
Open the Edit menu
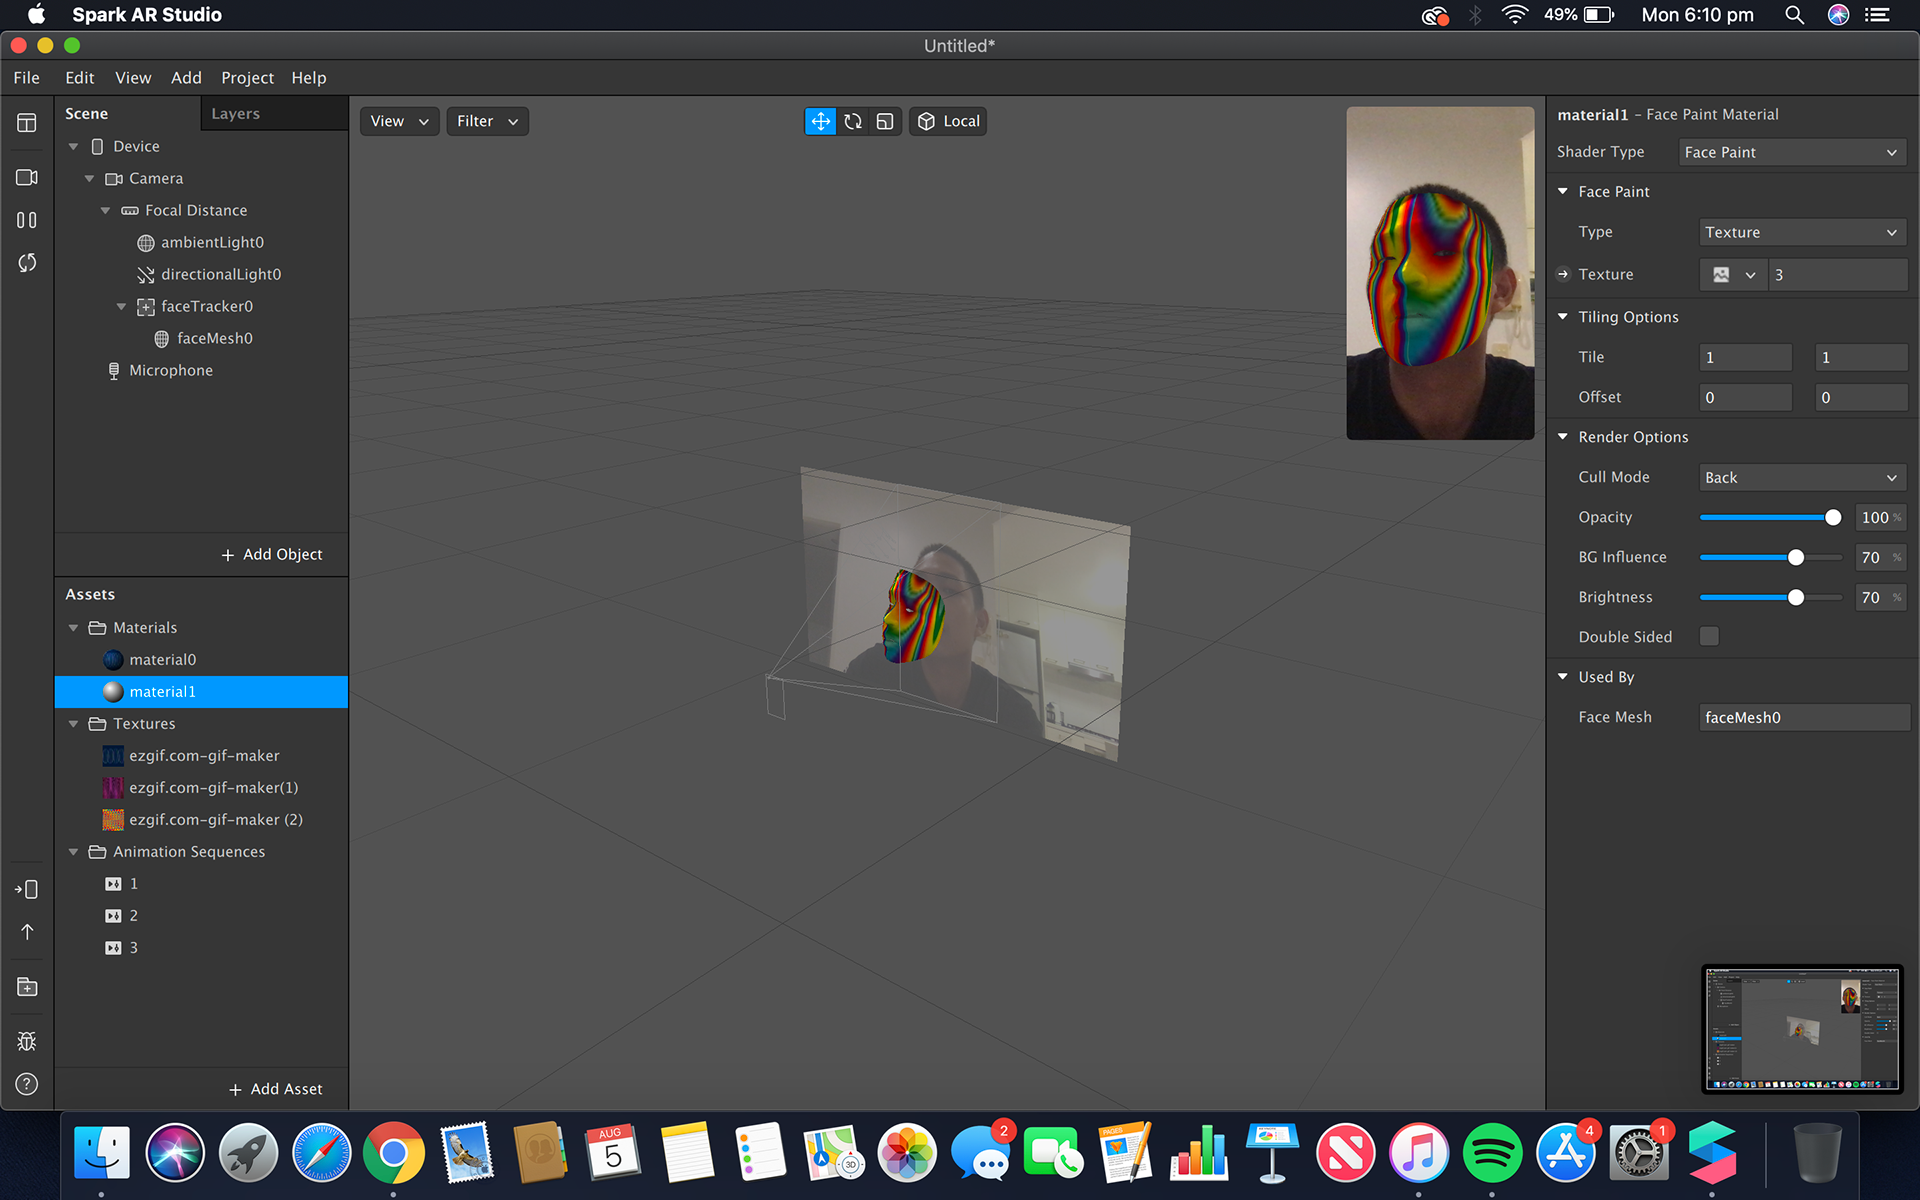pyautogui.click(x=80, y=78)
